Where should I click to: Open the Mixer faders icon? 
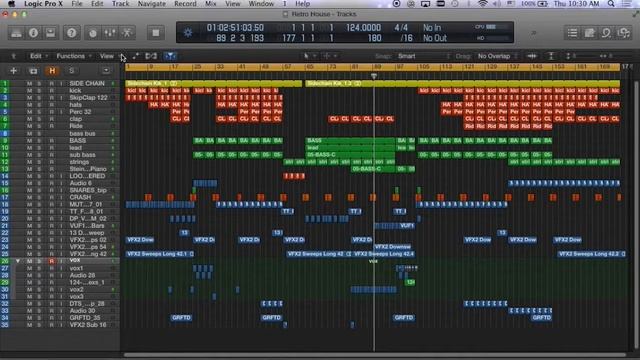pos(110,33)
